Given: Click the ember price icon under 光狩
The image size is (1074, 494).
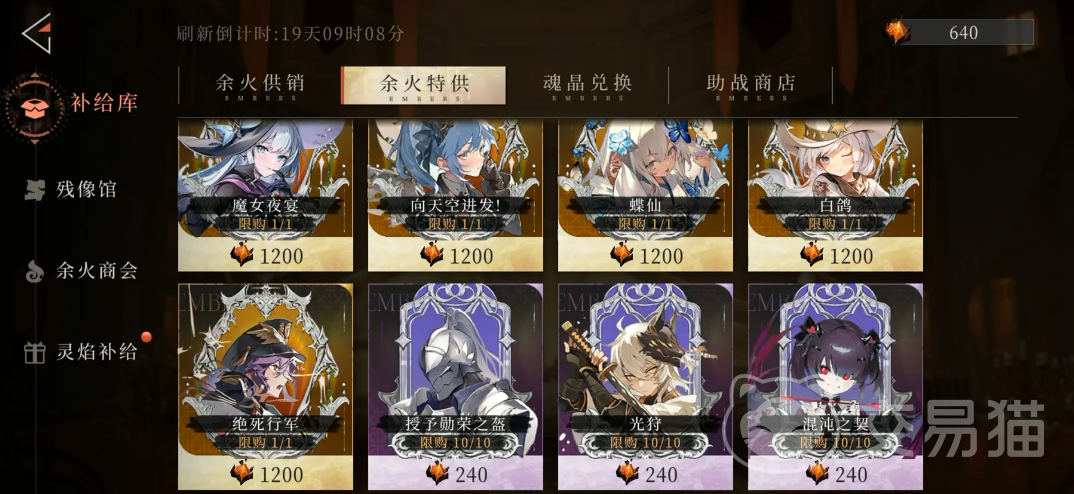Looking at the screenshot, I should [627, 473].
